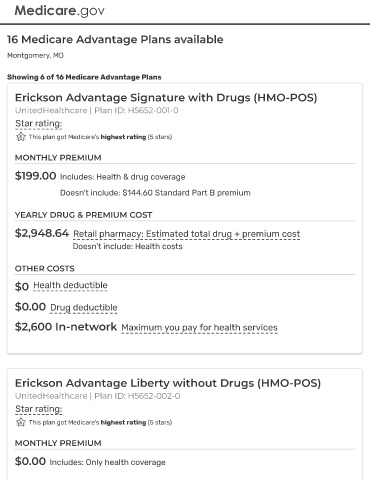This screenshot has height=480, width=370.
Task: Click the $0.00 premium on Liberty plan
Action: point(30,461)
